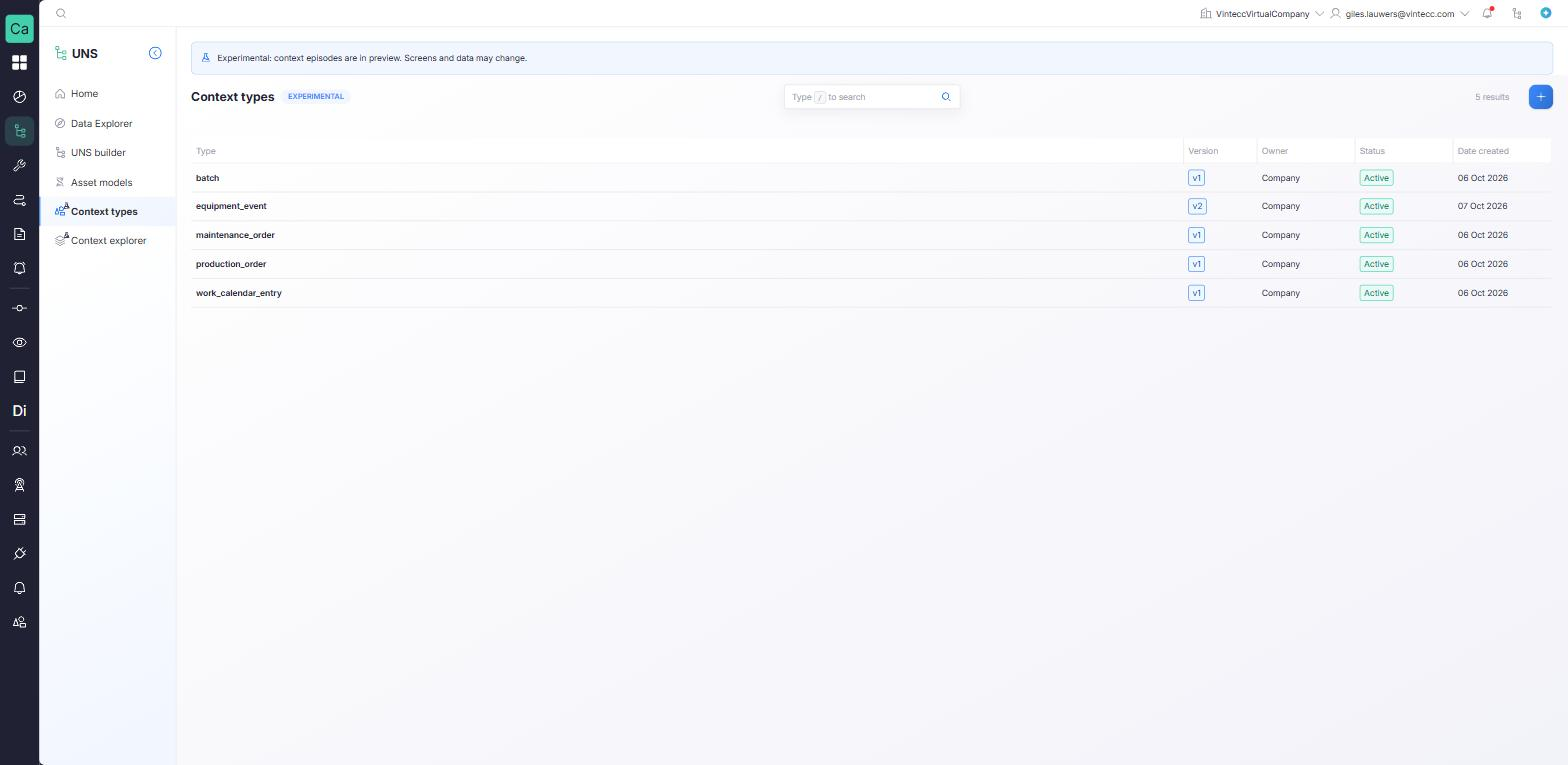Click the hierarchy tree icon in top bar
This screenshot has width=1568, height=765.
1517,13
